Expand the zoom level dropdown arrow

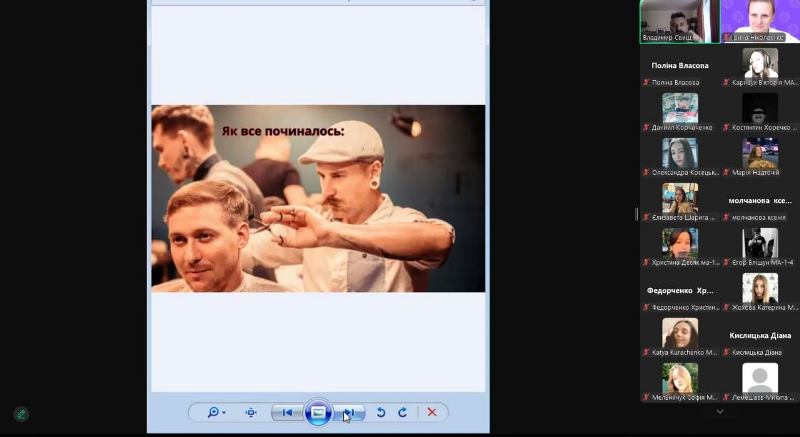coord(224,413)
